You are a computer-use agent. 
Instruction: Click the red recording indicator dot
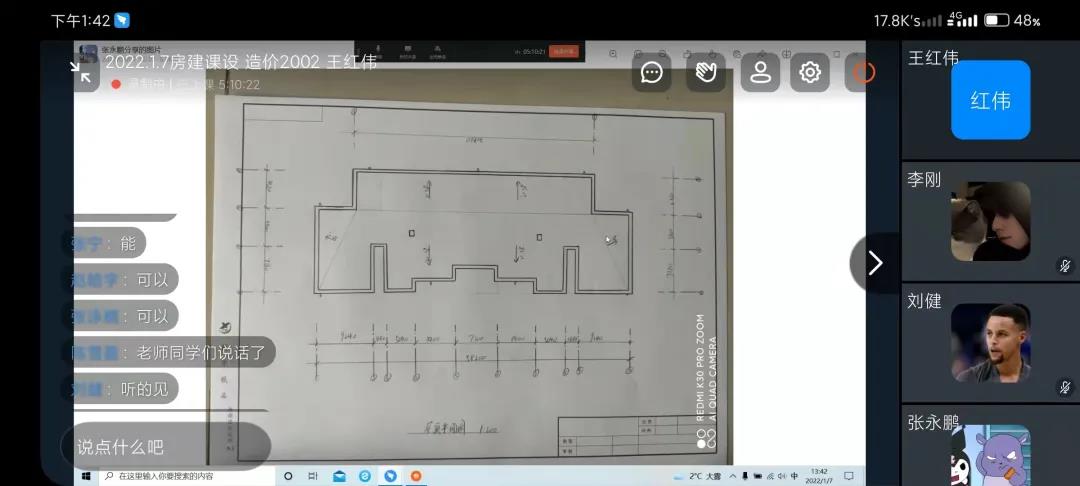[116, 85]
